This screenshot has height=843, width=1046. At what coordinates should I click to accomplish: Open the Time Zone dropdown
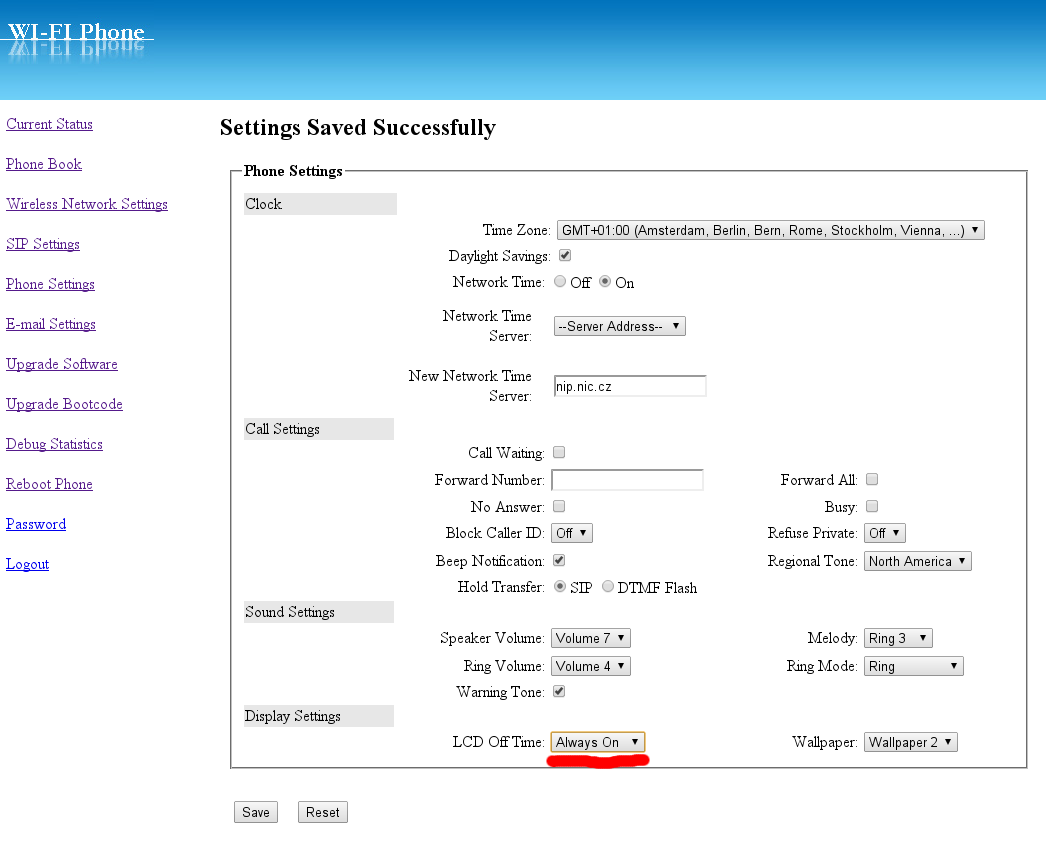tap(770, 230)
